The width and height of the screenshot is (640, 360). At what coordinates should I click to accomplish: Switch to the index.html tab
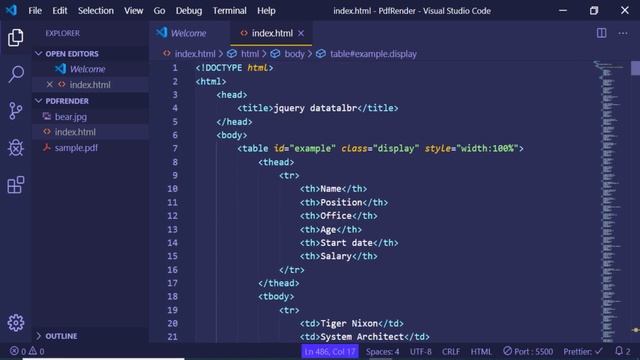[272, 33]
